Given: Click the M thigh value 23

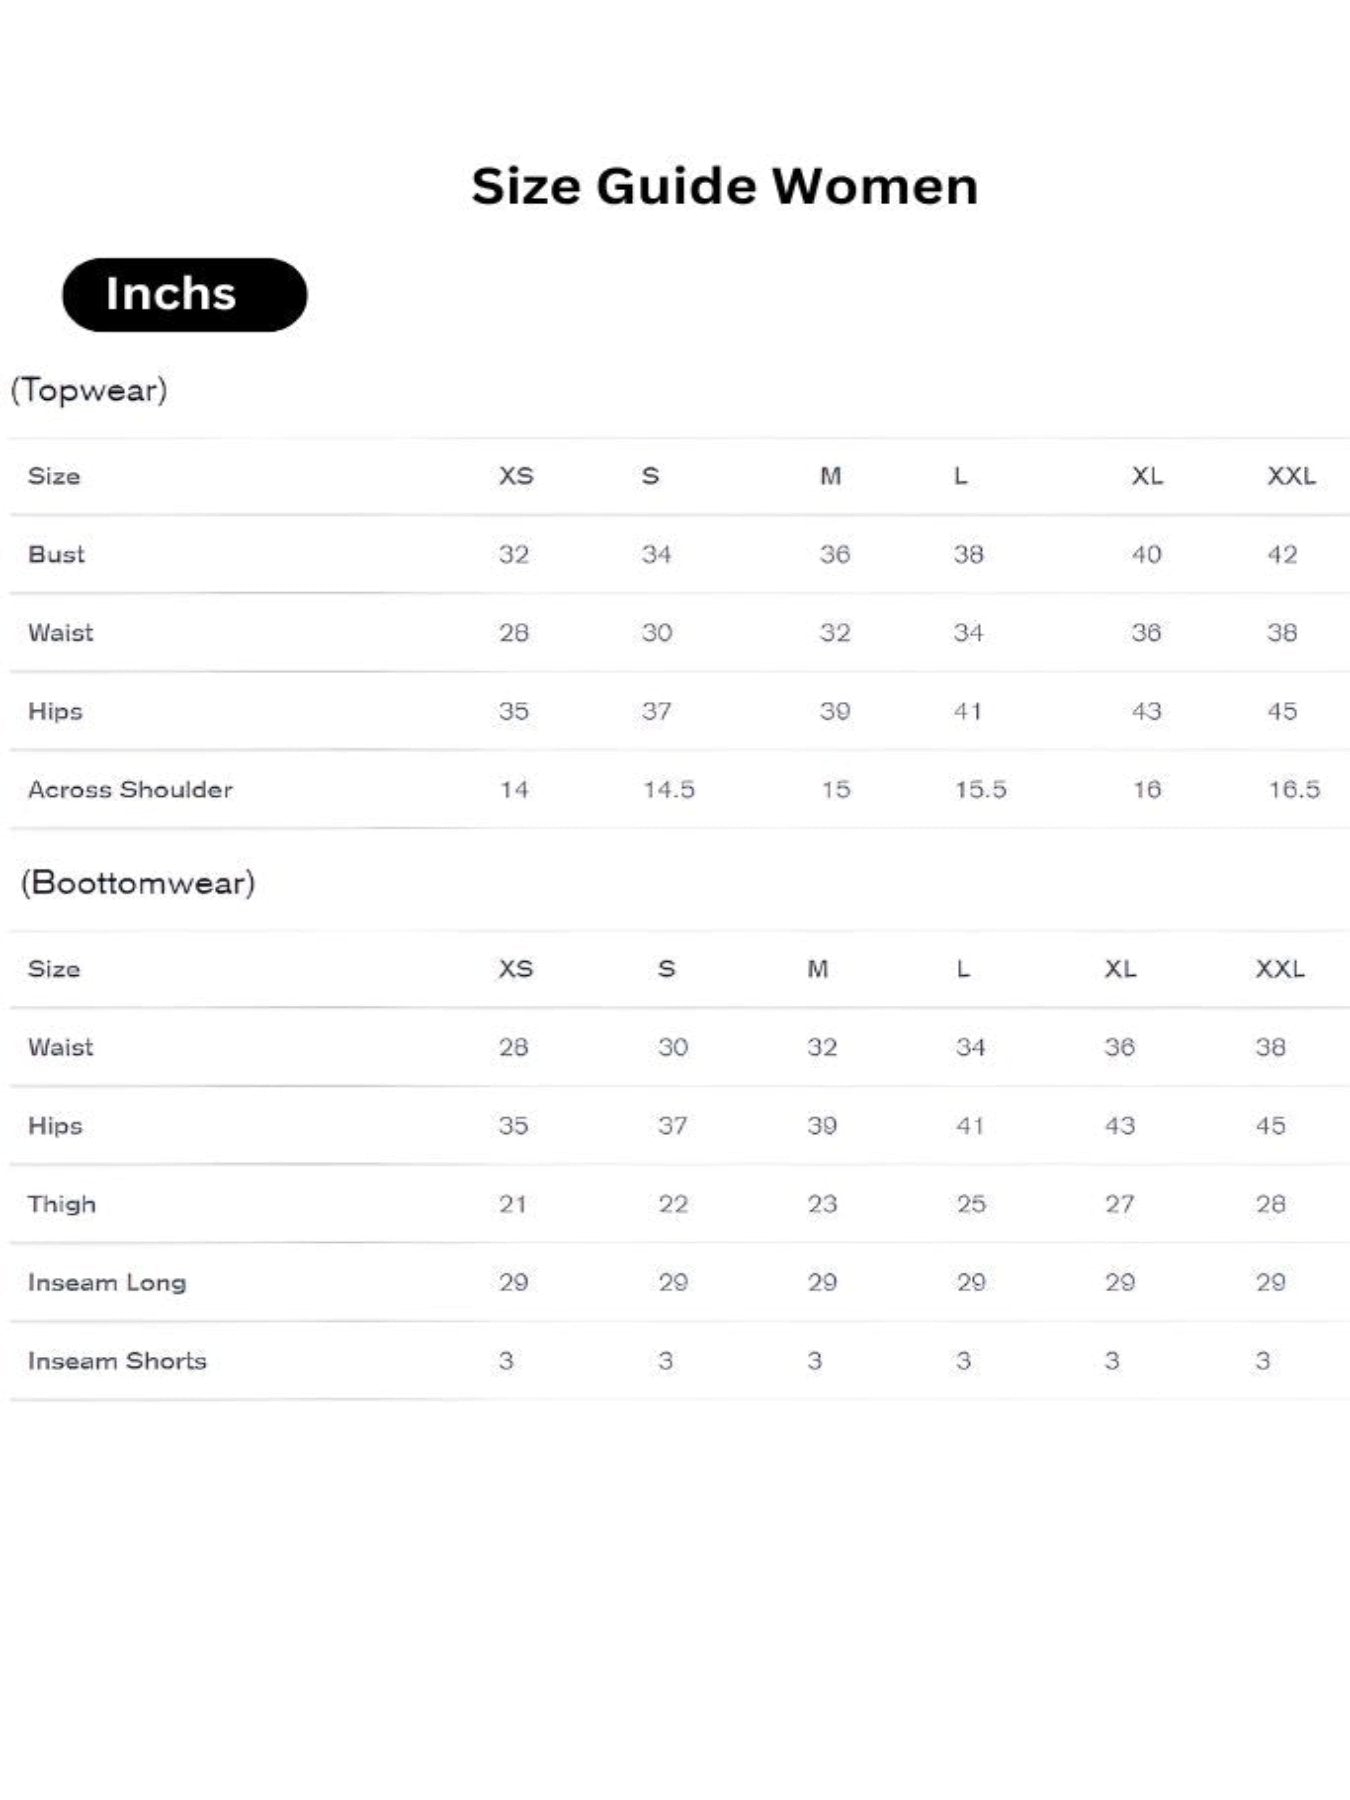Looking at the screenshot, I should (x=822, y=1204).
